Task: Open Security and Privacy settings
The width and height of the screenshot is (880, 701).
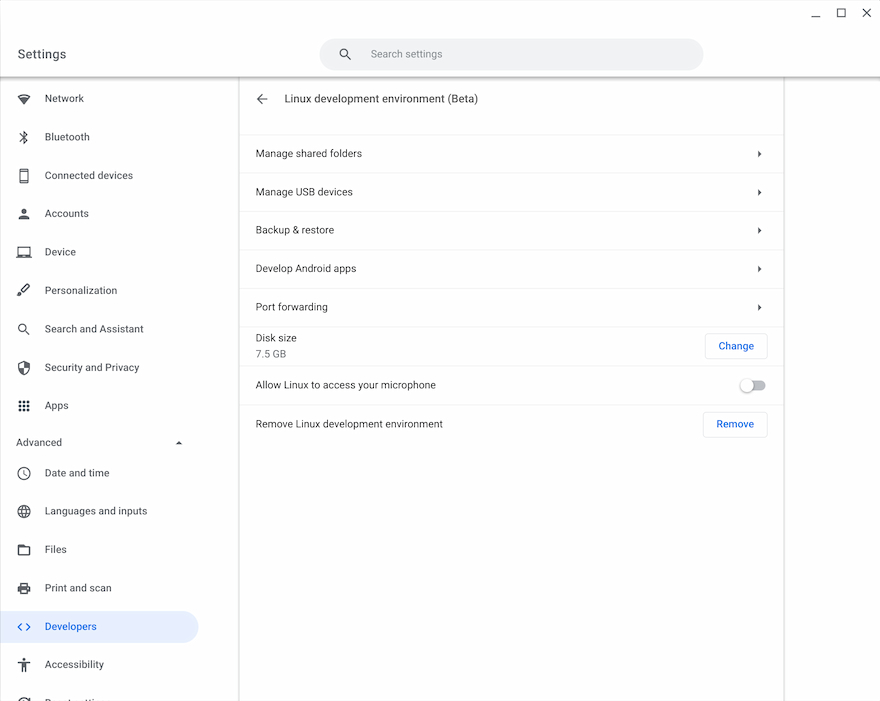Action: (99, 368)
